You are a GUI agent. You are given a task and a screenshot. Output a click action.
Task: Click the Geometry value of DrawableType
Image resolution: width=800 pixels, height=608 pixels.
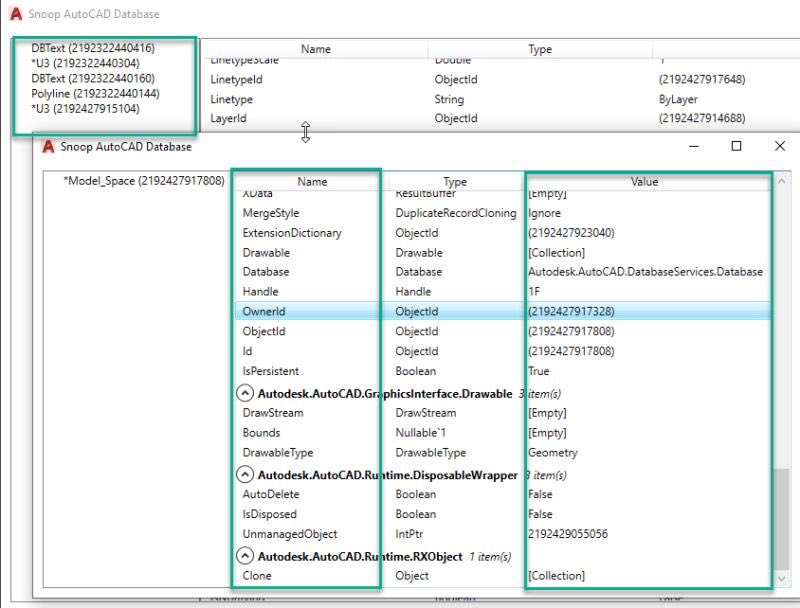coord(553,452)
